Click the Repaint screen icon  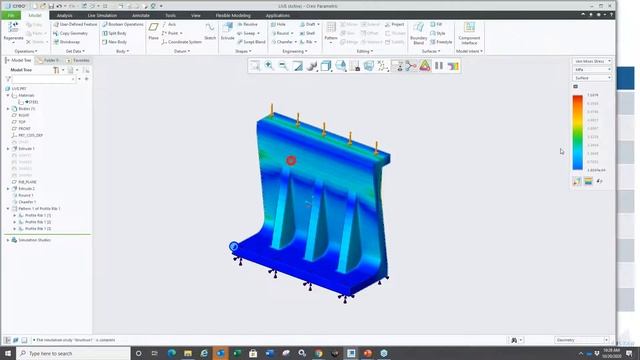click(298, 66)
